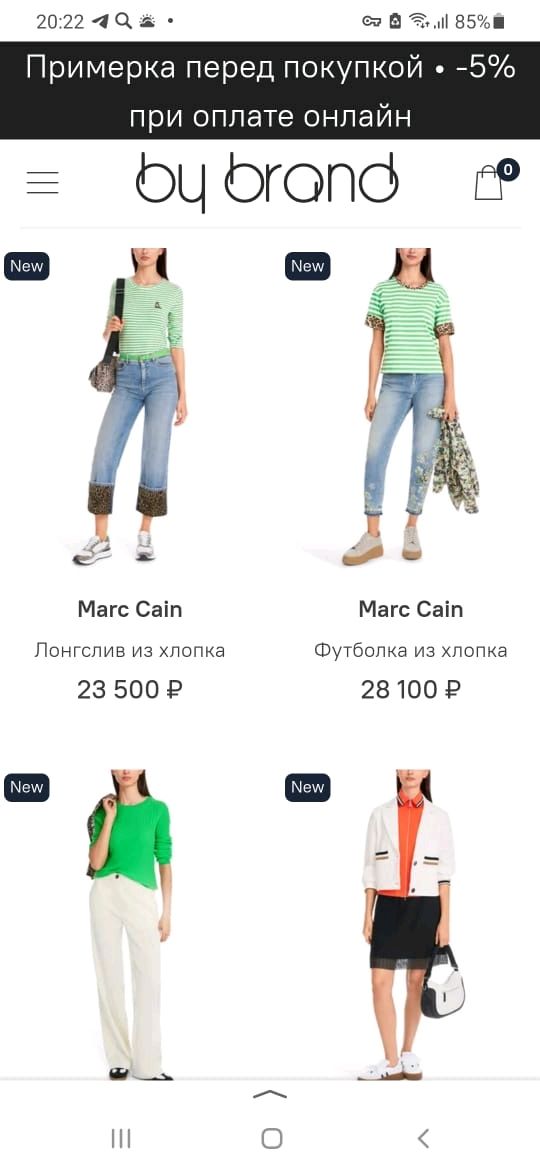Tap the New badge on the green sweater
The height and width of the screenshot is (1170, 540).
pos(27,788)
